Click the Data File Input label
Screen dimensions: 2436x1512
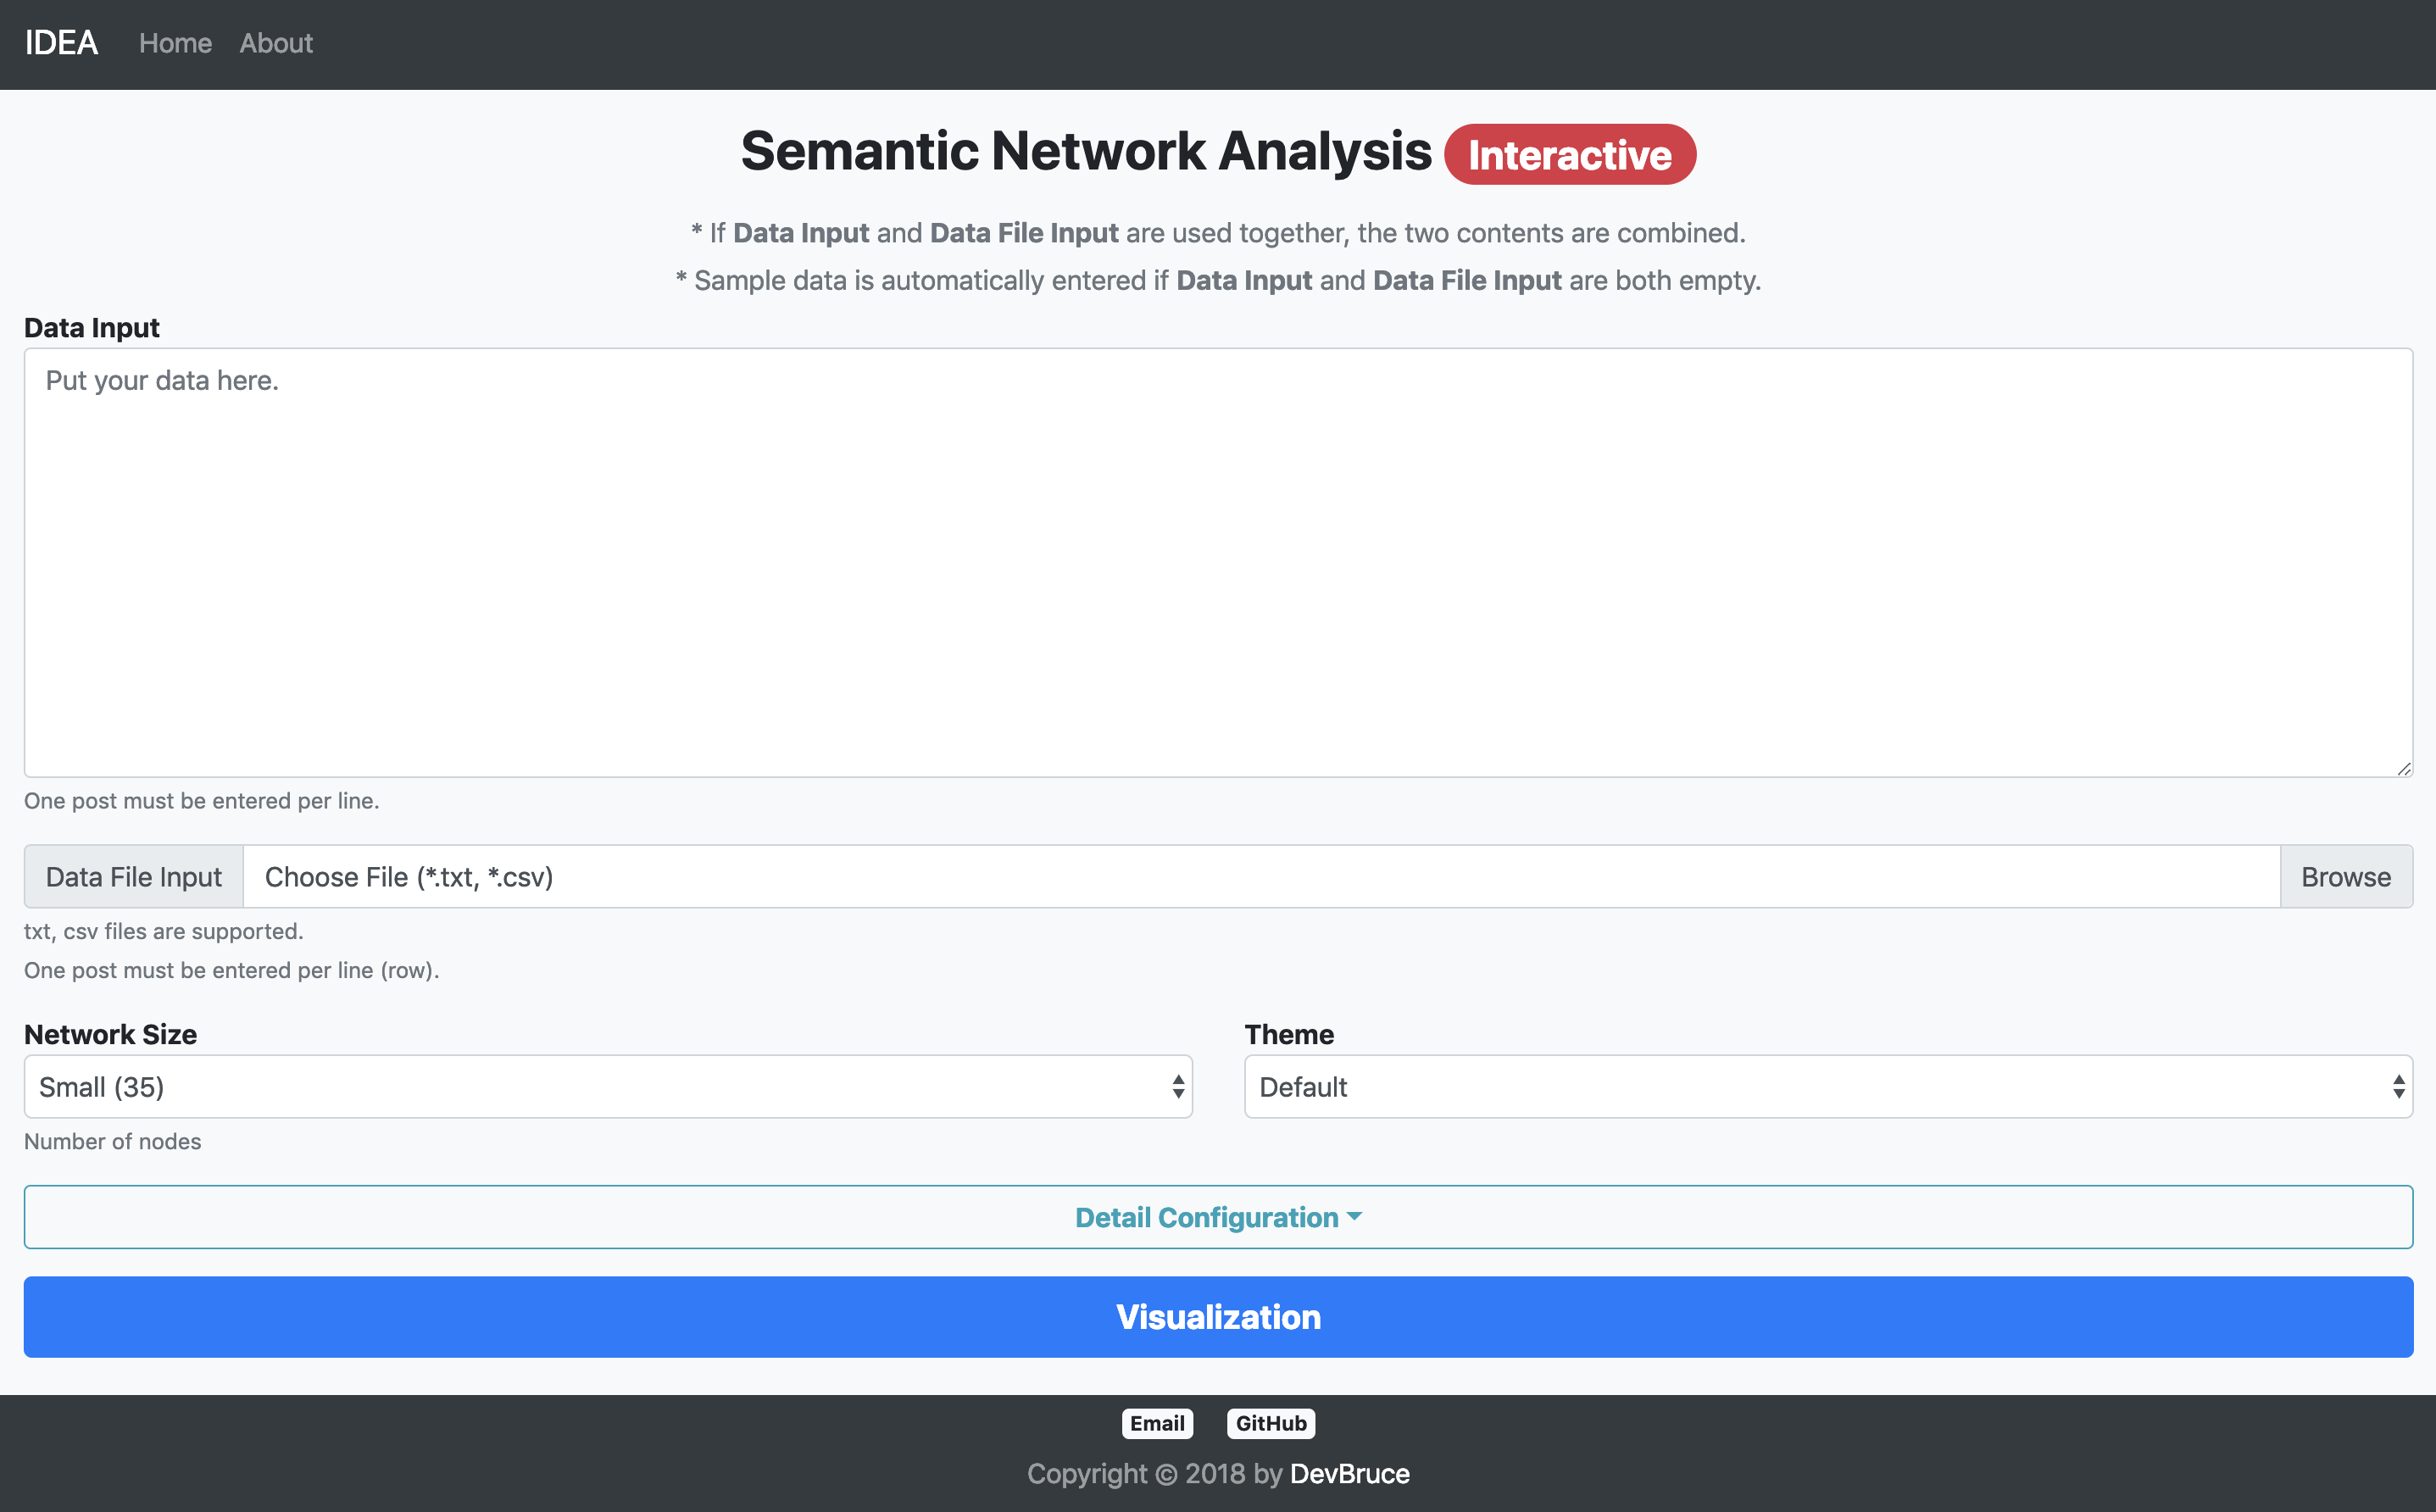134,877
